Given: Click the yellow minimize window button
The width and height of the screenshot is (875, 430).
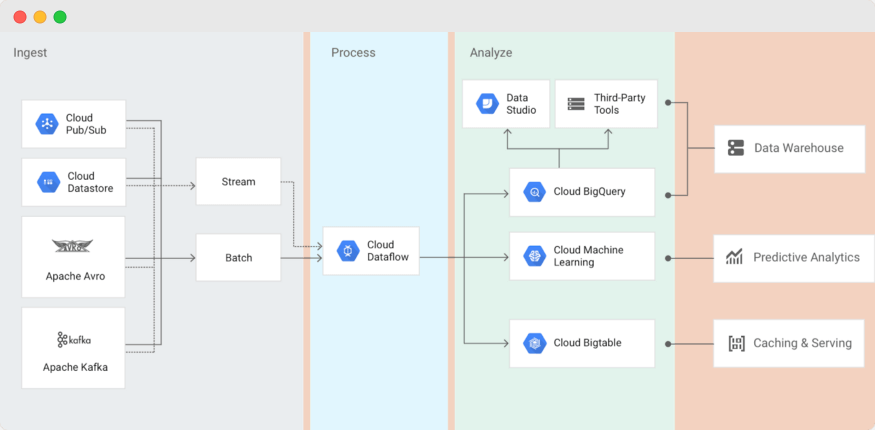Looking at the screenshot, I should coord(40,17).
